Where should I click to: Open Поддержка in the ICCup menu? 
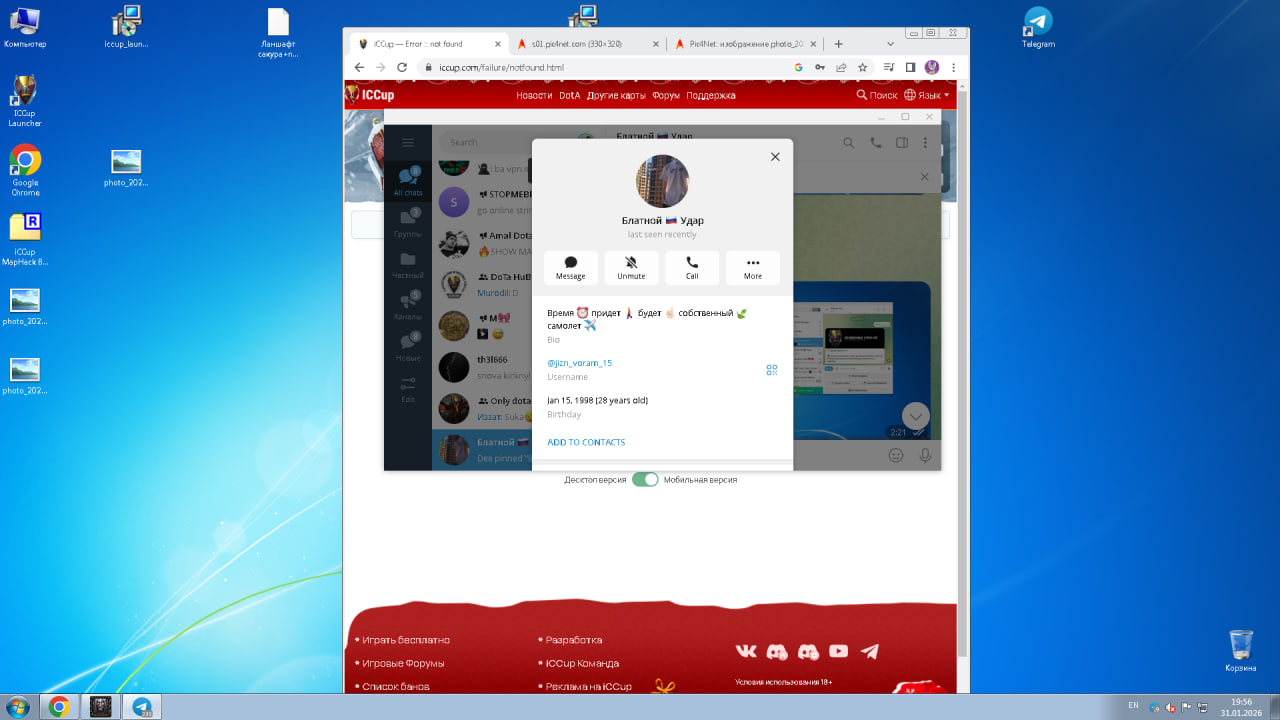(711, 95)
